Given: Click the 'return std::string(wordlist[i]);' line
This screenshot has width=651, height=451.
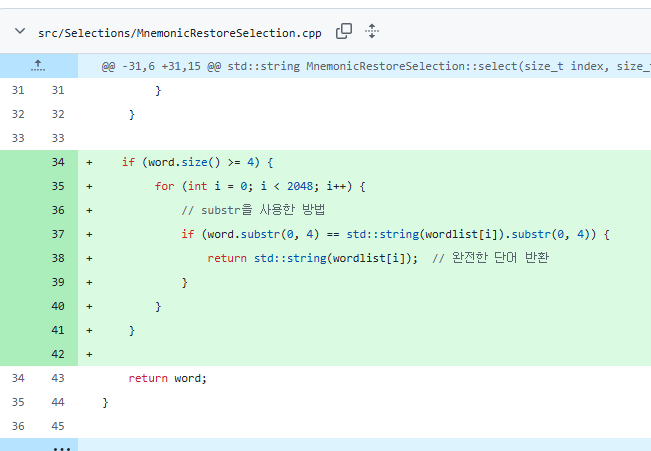Looking at the screenshot, I should pyautogui.click(x=313, y=258).
